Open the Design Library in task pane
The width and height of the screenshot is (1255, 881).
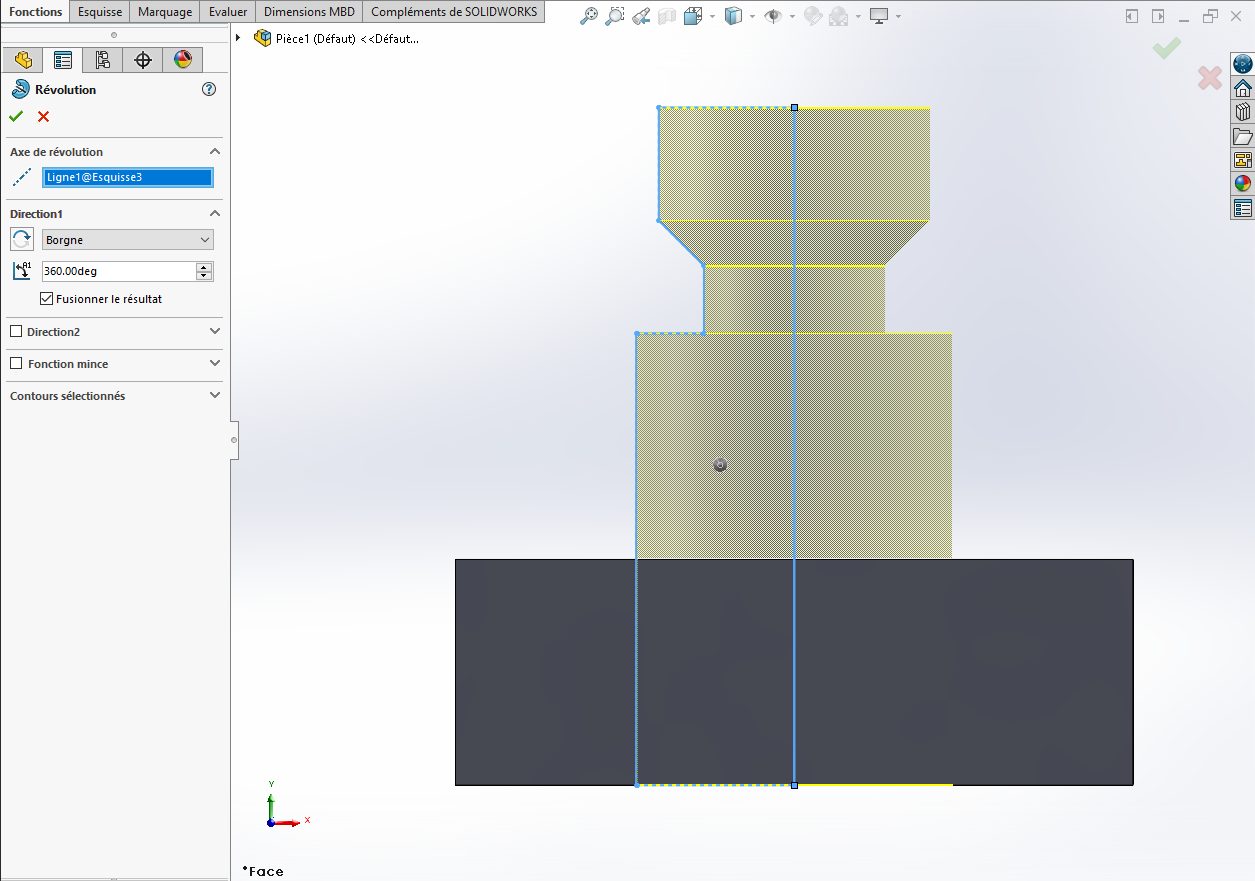[x=1242, y=112]
